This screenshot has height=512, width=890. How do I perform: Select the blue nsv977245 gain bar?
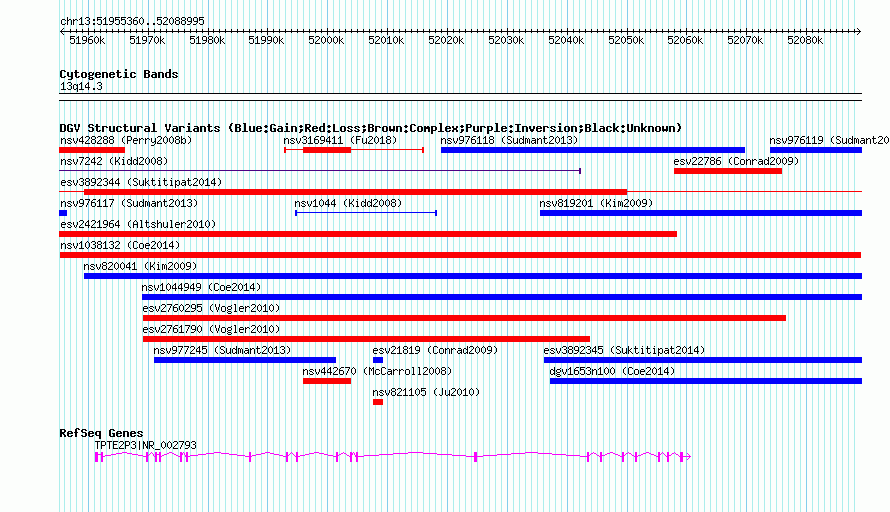click(245, 360)
